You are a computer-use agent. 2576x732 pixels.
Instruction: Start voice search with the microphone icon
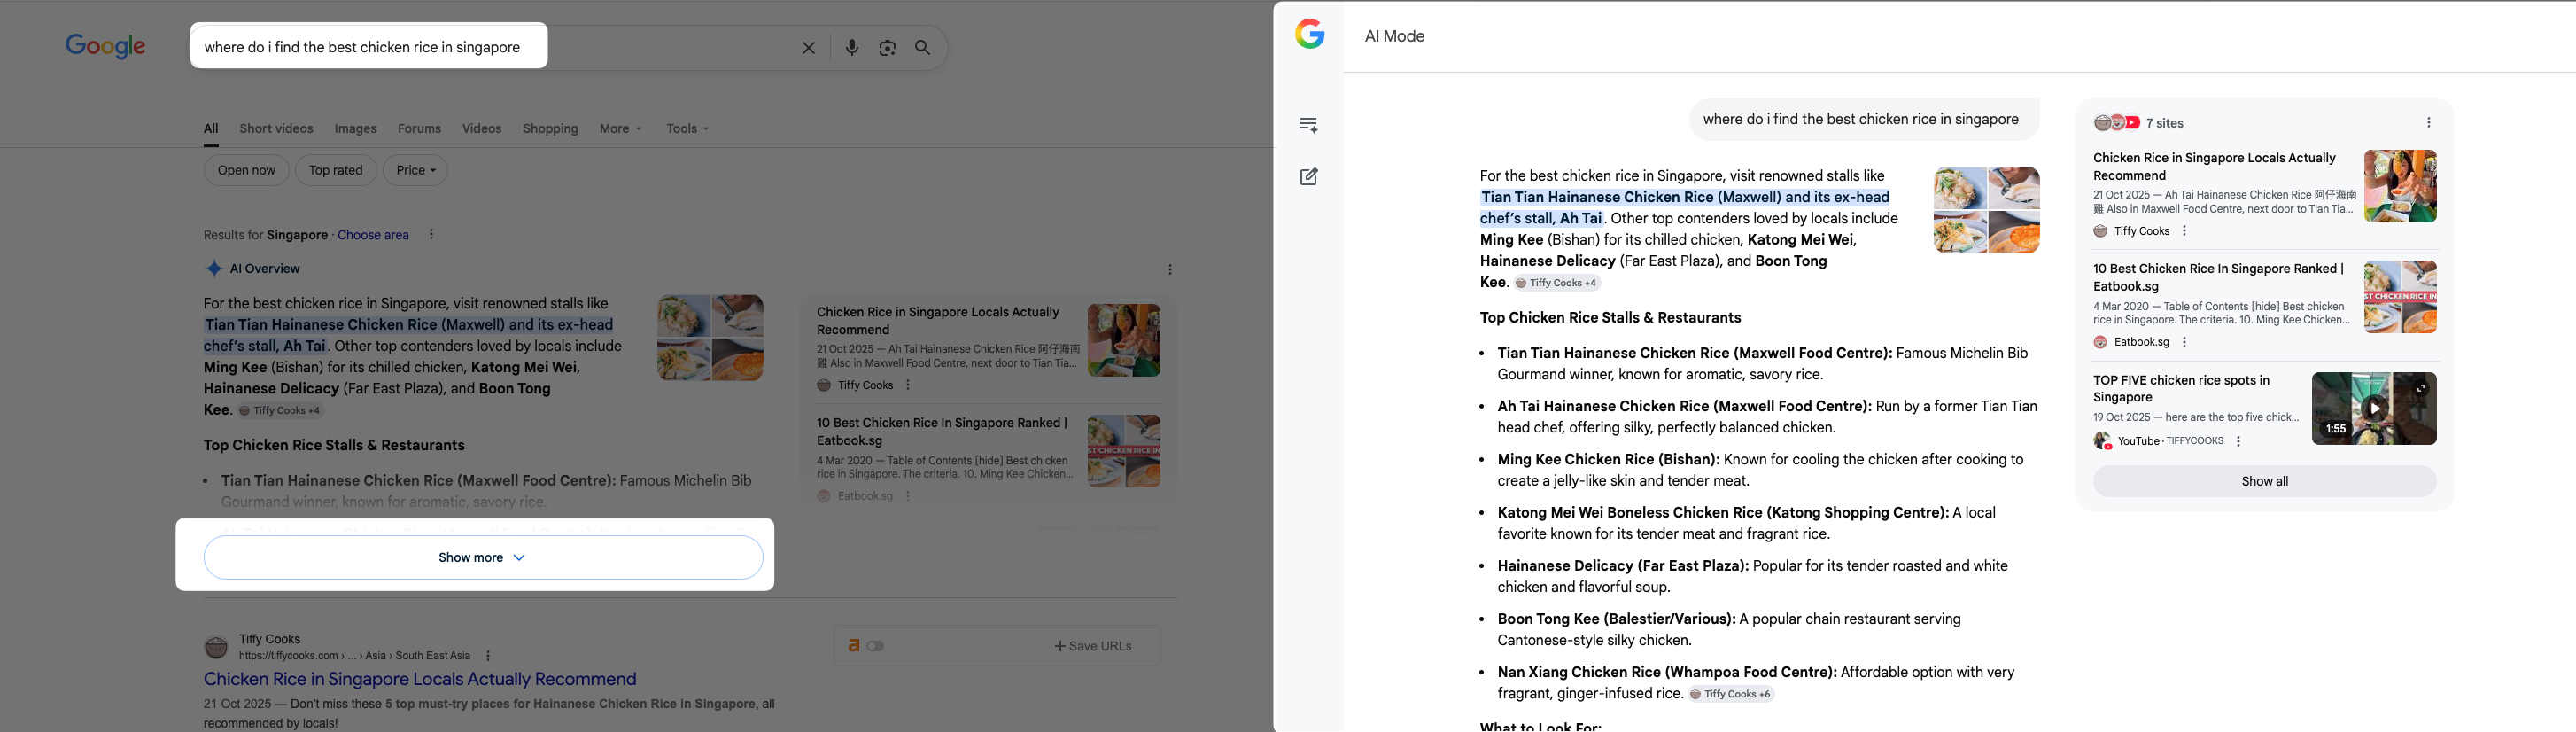(852, 48)
